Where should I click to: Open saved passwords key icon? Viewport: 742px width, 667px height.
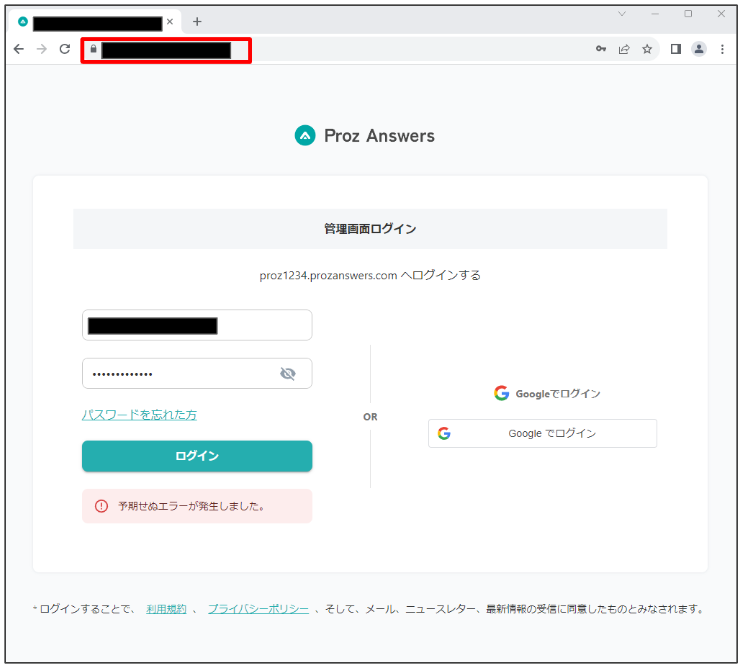(601, 49)
